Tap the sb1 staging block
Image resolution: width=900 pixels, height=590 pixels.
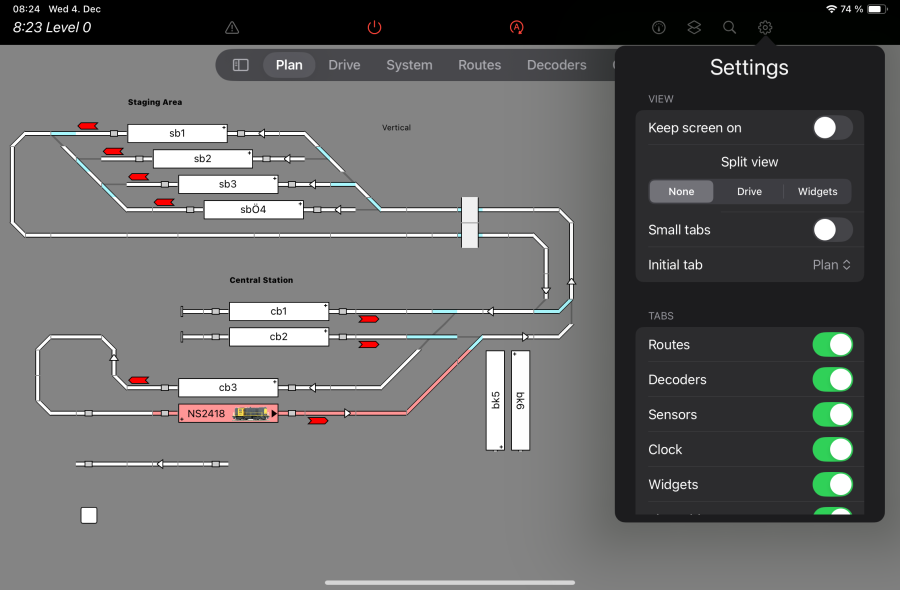coord(177,133)
